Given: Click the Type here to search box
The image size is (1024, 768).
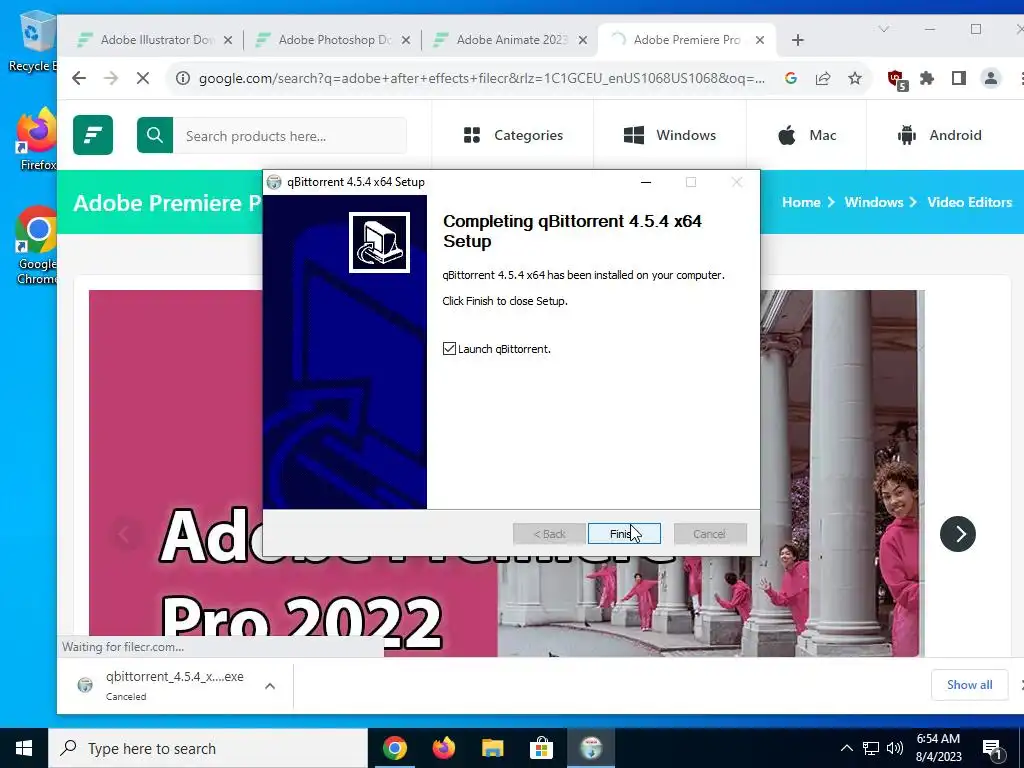Looking at the screenshot, I should coord(208,748).
